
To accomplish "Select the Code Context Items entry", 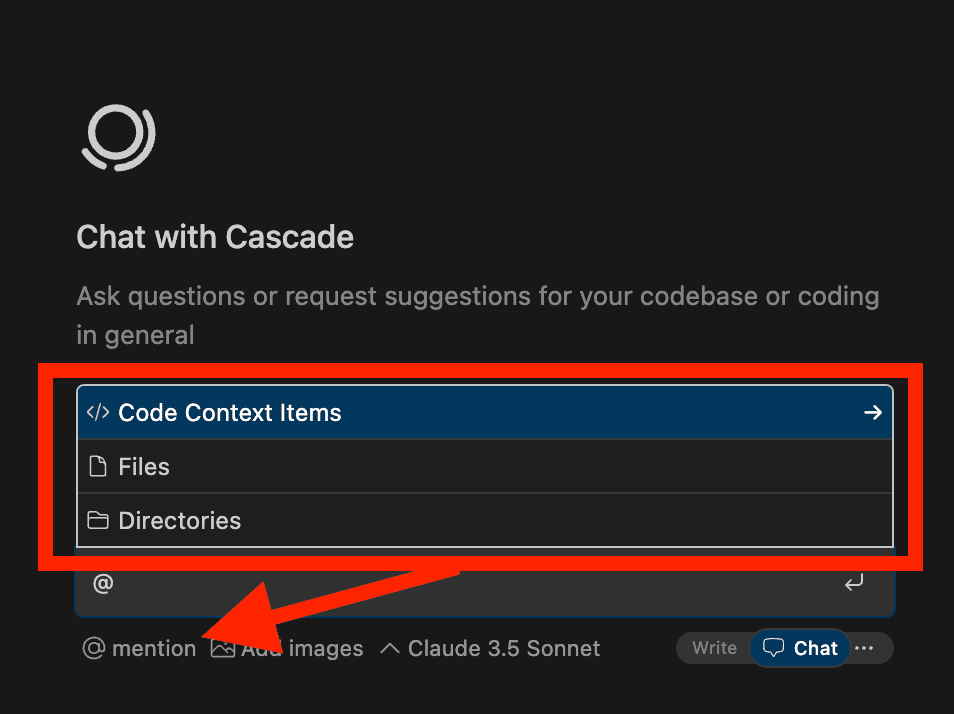I will pyautogui.click(x=230, y=413).
